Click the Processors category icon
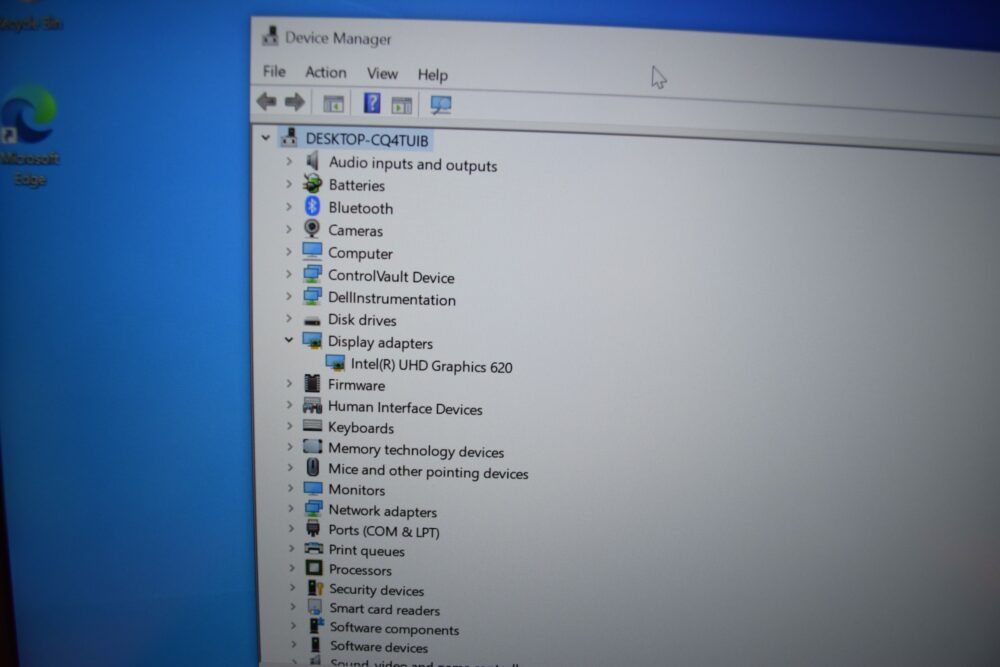This screenshot has width=1000, height=667. point(314,568)
